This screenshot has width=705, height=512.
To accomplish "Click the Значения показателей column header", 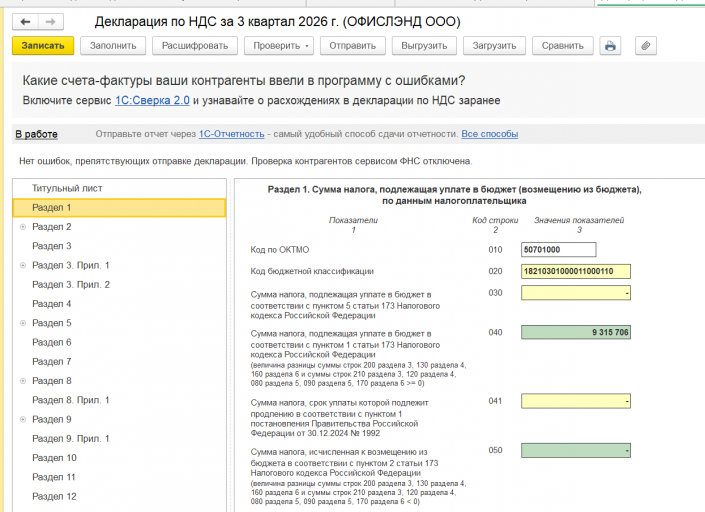I will [x=579, y=220].
